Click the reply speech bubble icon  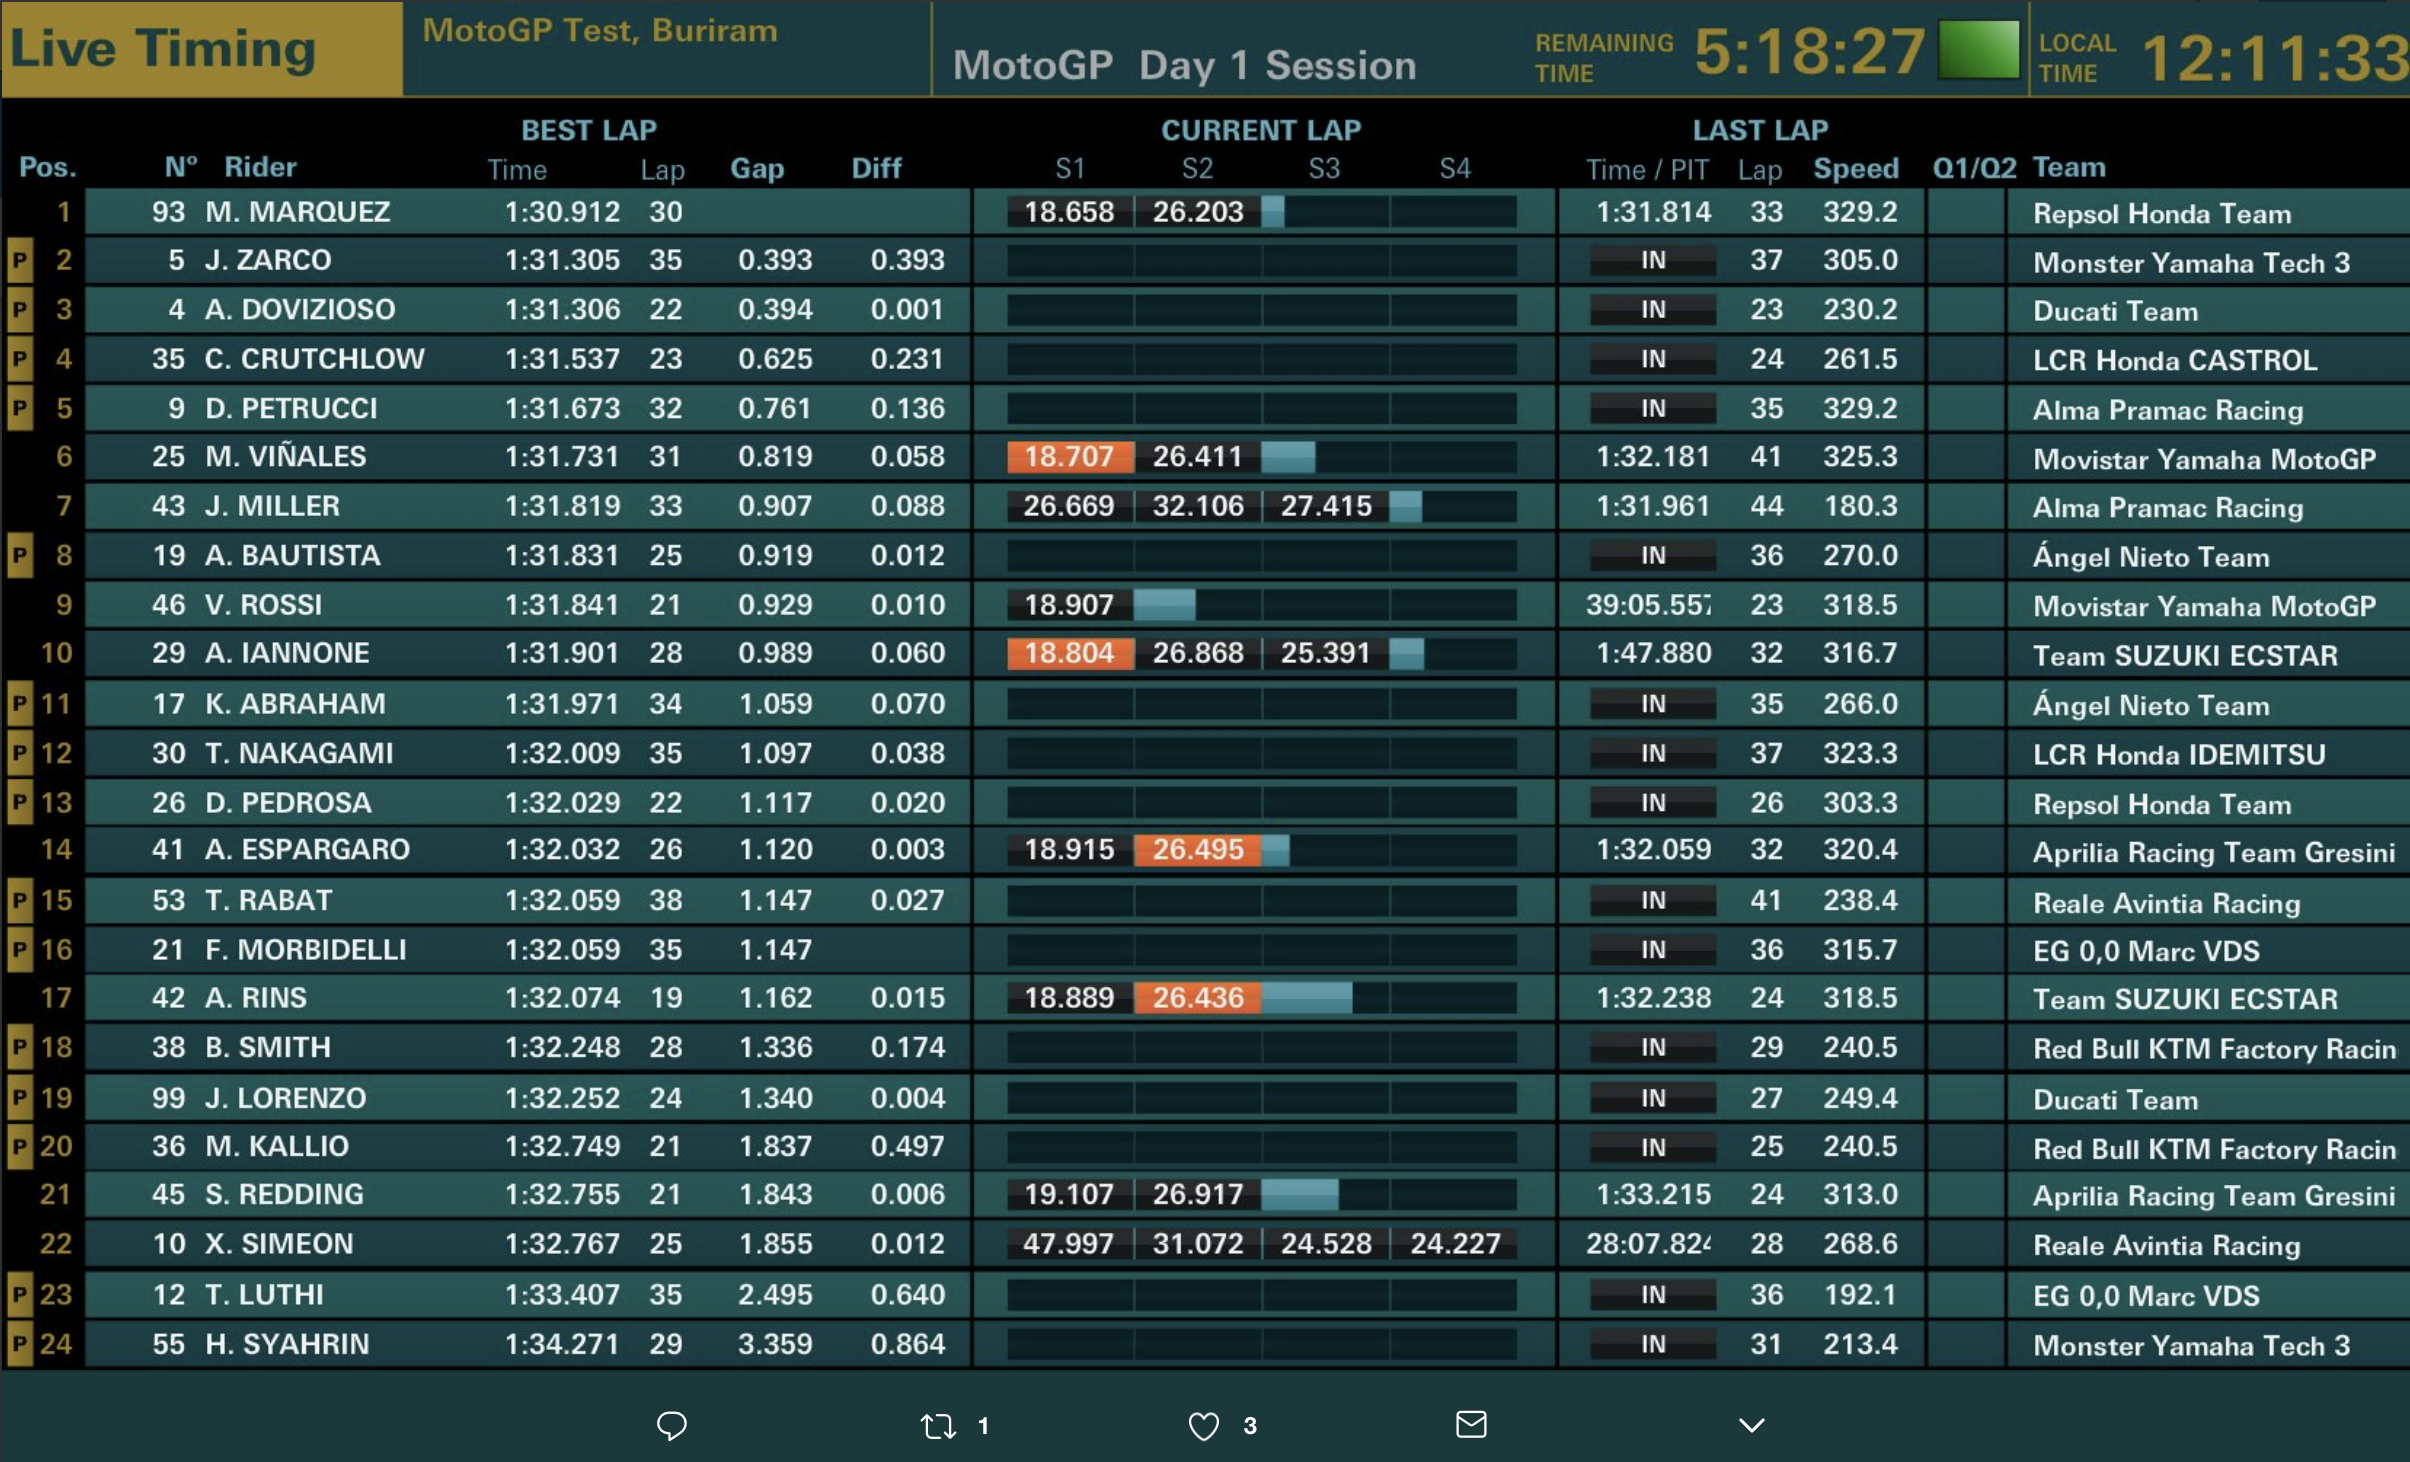click(671, 1425)
